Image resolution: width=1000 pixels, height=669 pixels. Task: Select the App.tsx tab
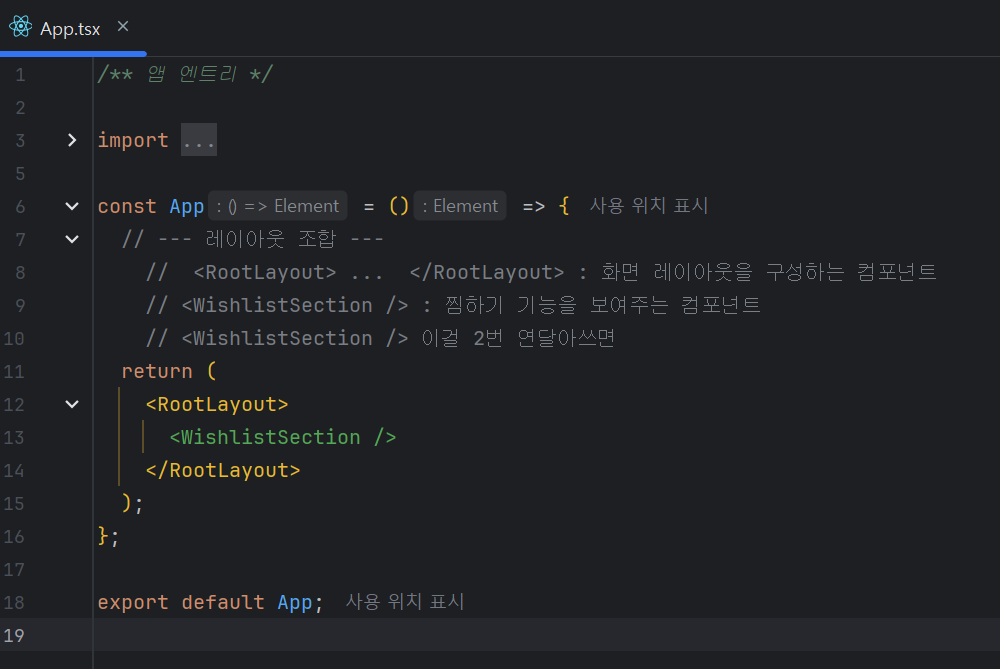point(70,28)
